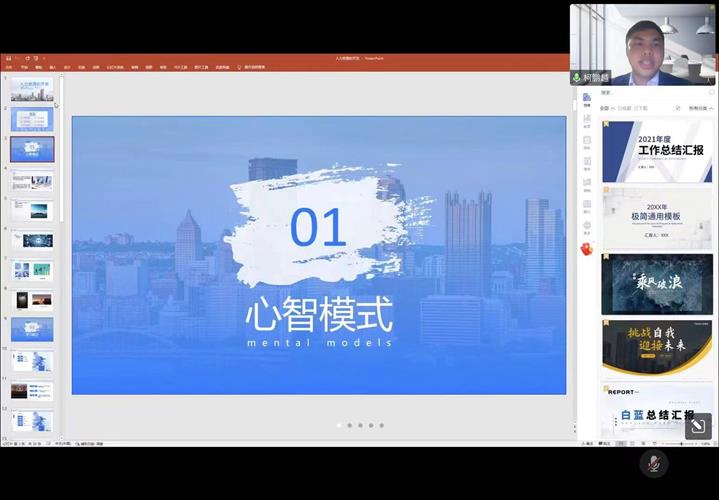Click the muted microphone button at bottom
The width and height of the screenshot is (719, 500).
653,463
